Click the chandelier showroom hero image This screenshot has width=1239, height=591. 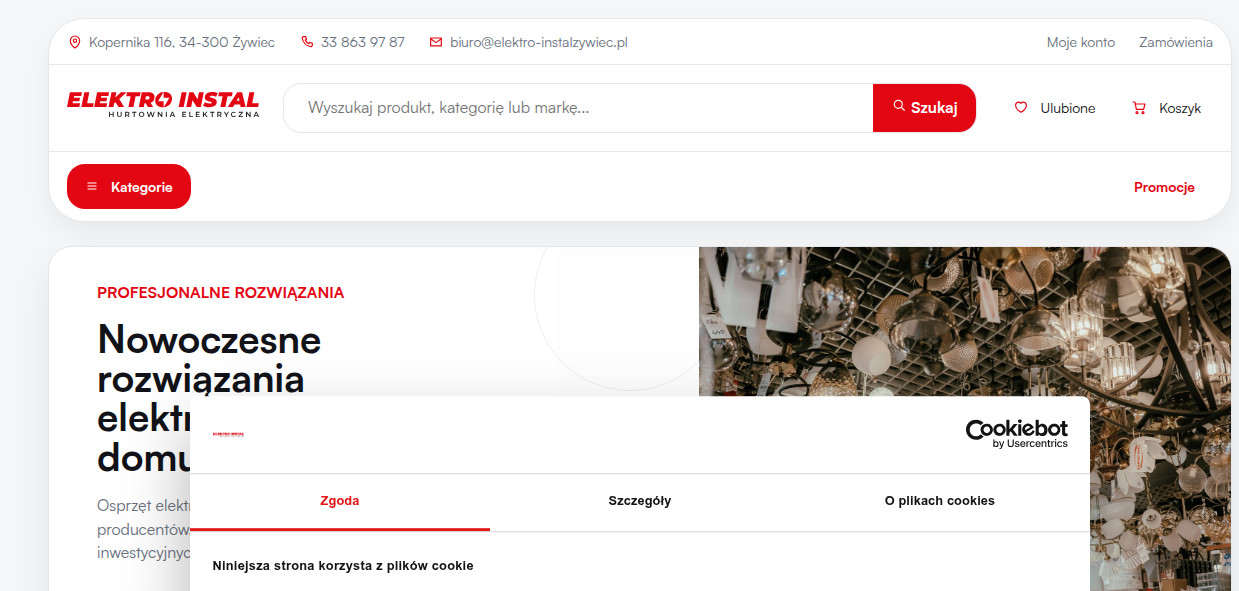coord(965,320)
